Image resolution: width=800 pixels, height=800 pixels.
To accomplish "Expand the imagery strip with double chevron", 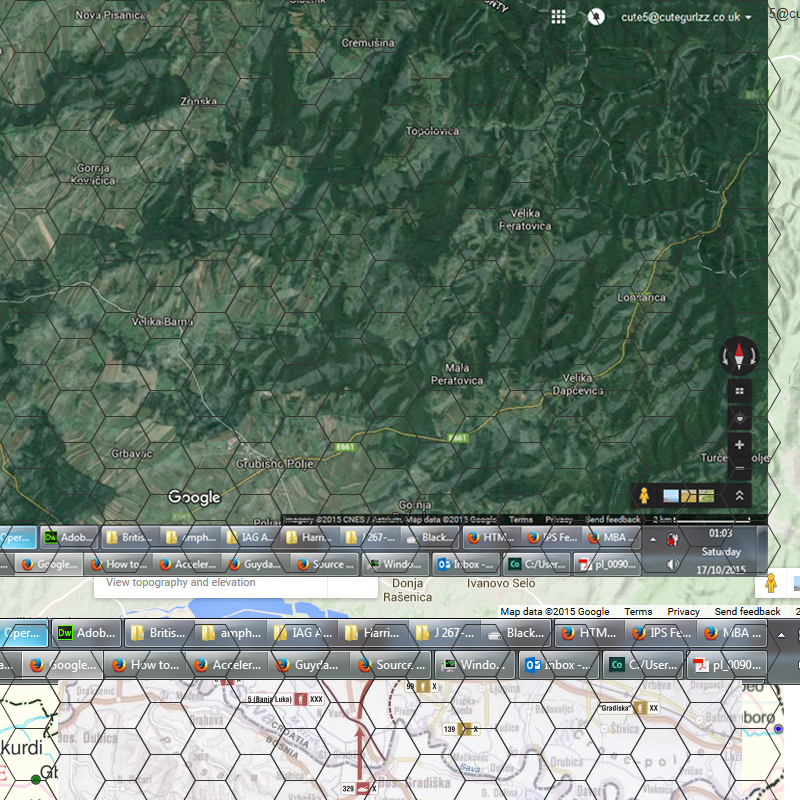I will (739, 495).
